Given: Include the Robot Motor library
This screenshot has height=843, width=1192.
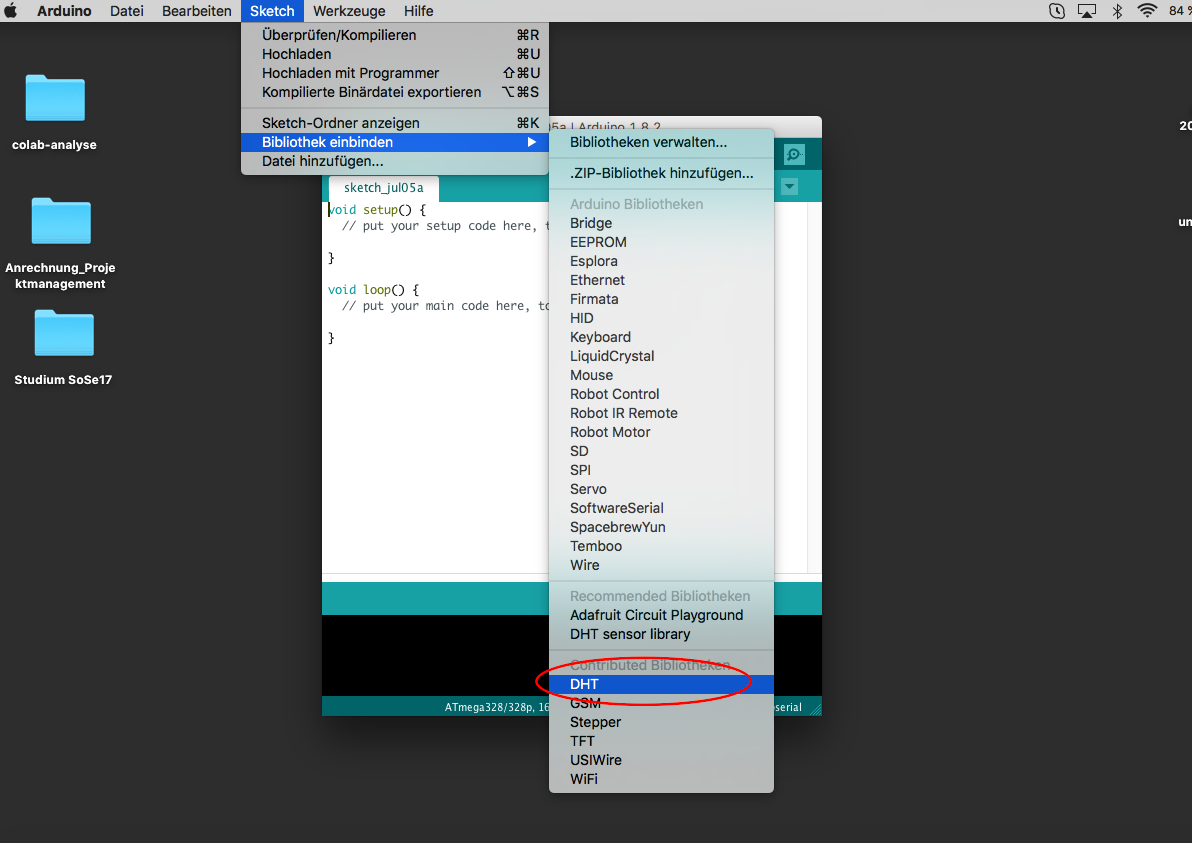Looking at the screenshot, I should (661, 433).
